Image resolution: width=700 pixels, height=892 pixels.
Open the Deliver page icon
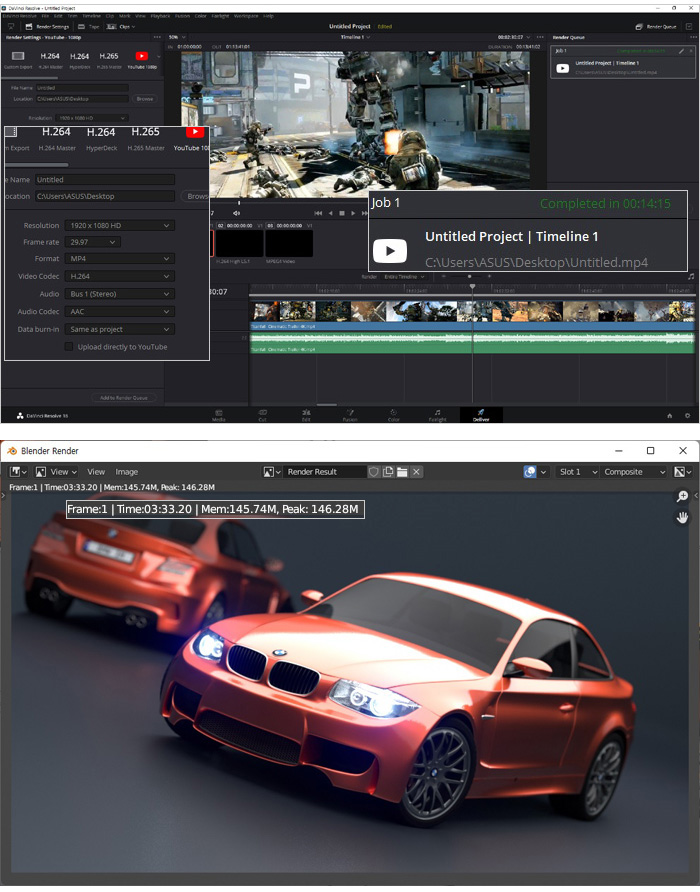(x=481, y=414)
